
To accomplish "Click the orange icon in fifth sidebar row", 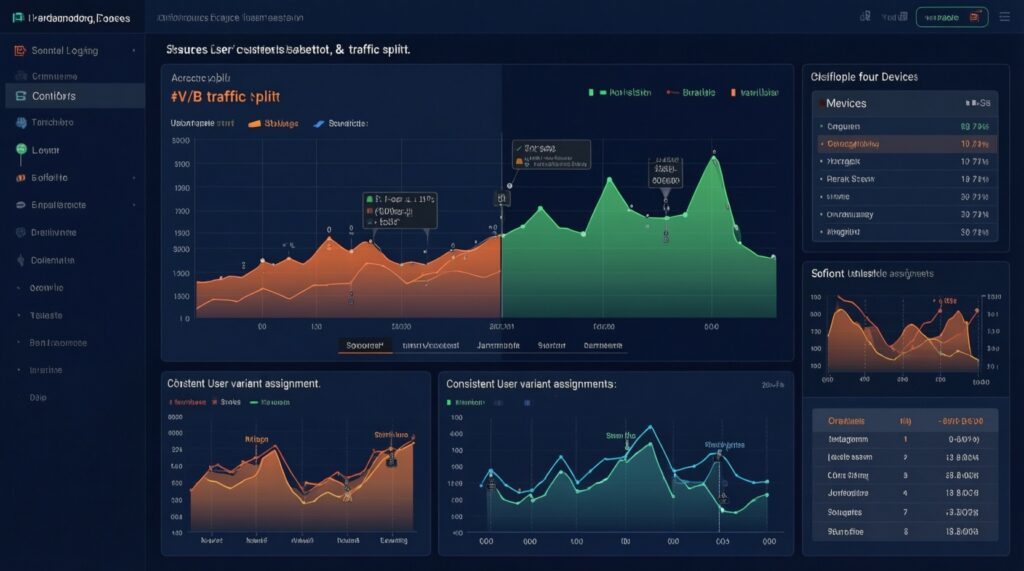I will [20, 177].
